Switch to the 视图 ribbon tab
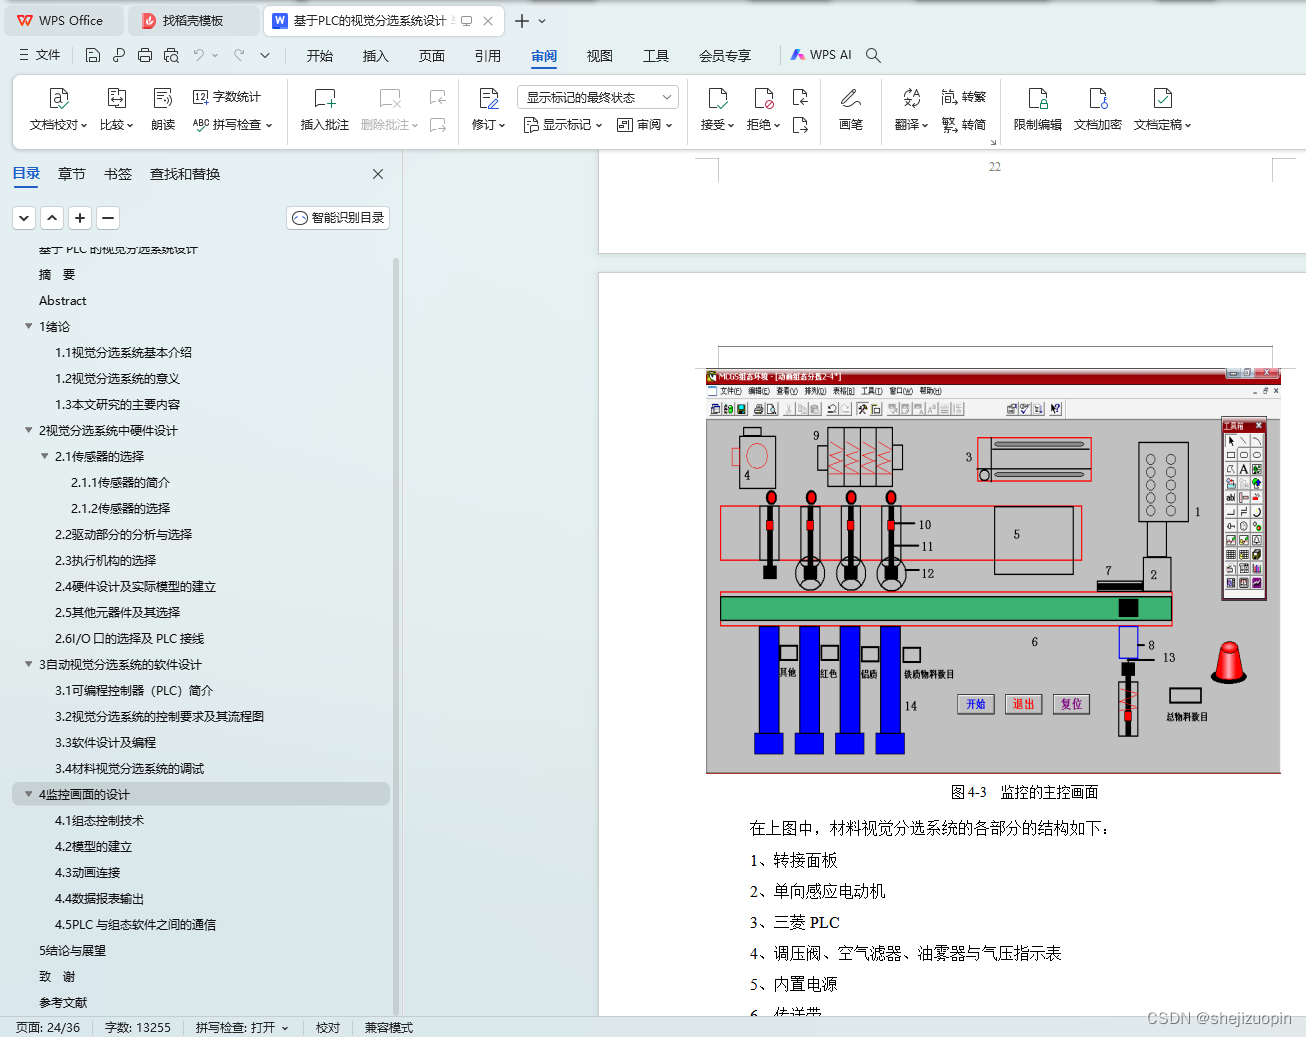 click(600, 56)
